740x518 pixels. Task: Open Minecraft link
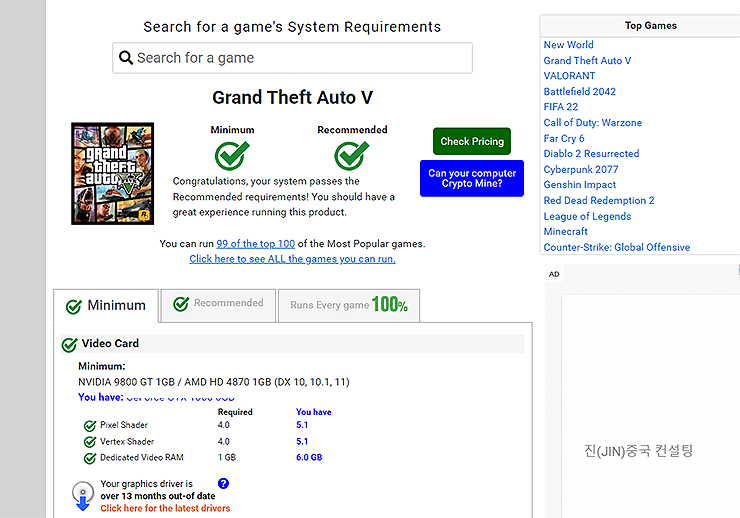[565, 231]
